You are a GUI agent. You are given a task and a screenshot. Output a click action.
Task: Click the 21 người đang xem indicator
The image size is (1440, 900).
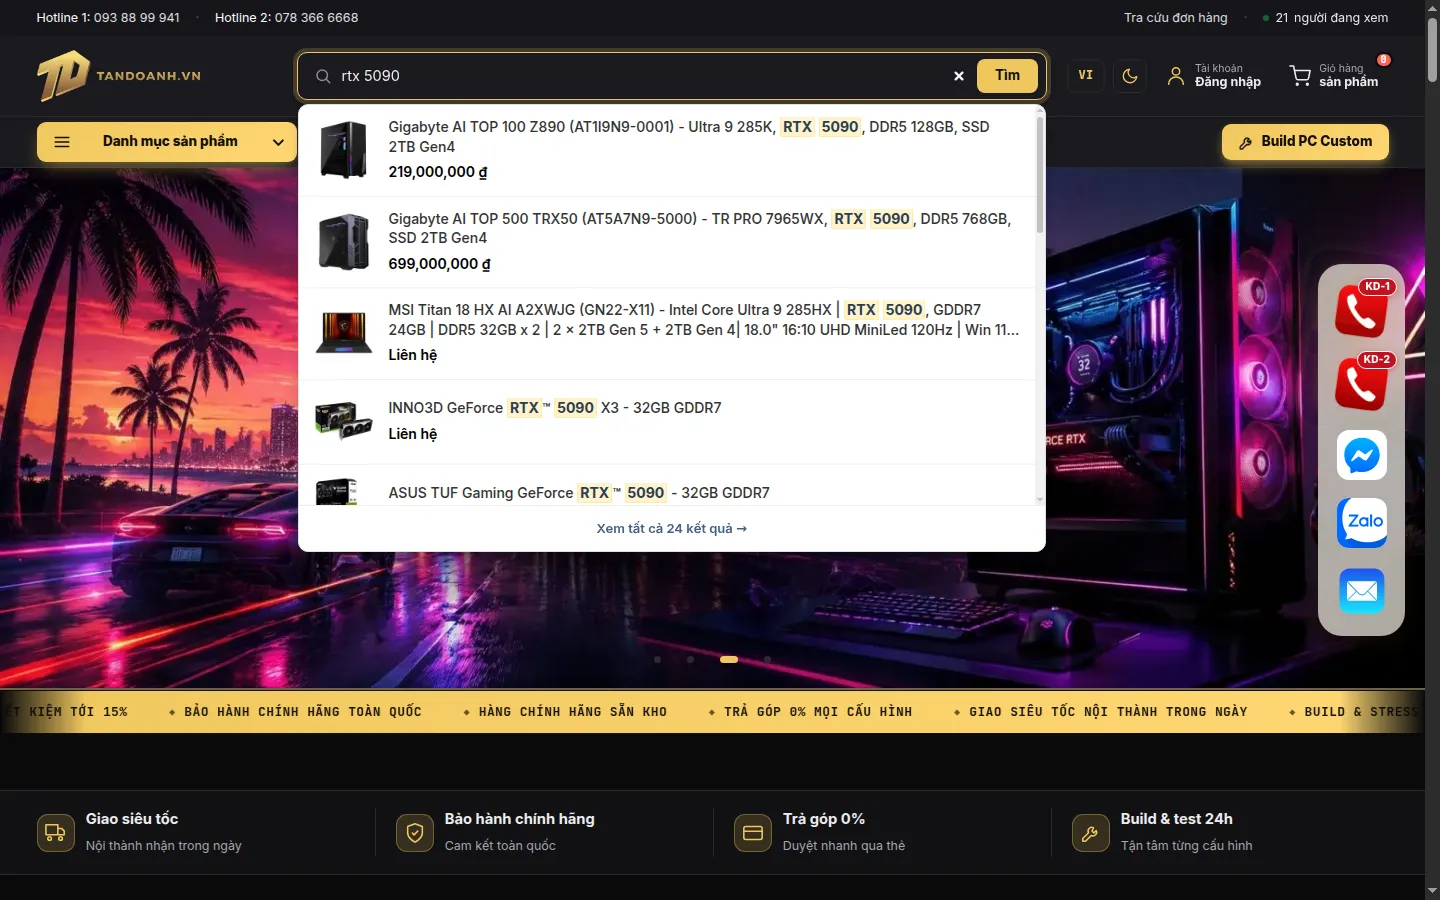[1325, 17]
